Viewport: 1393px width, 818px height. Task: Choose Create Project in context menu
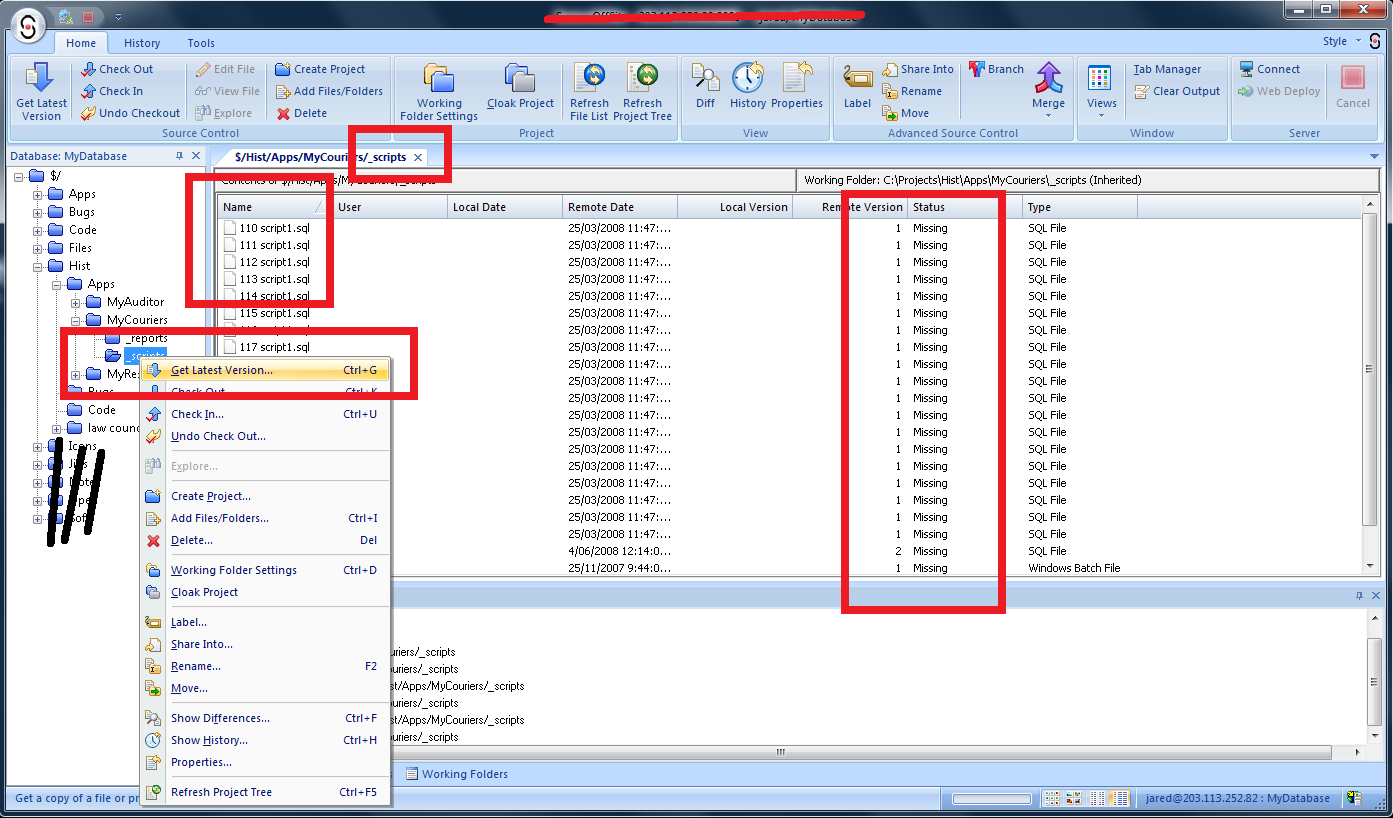[265, 496]
